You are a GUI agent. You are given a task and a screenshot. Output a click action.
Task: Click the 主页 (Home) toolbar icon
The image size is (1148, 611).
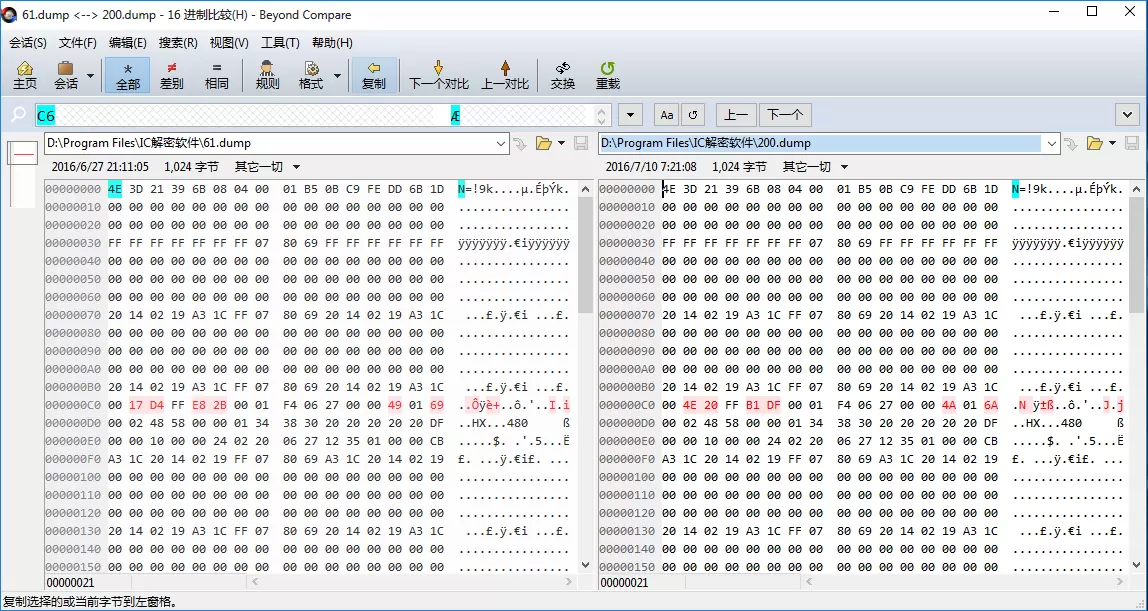point(25,75)
